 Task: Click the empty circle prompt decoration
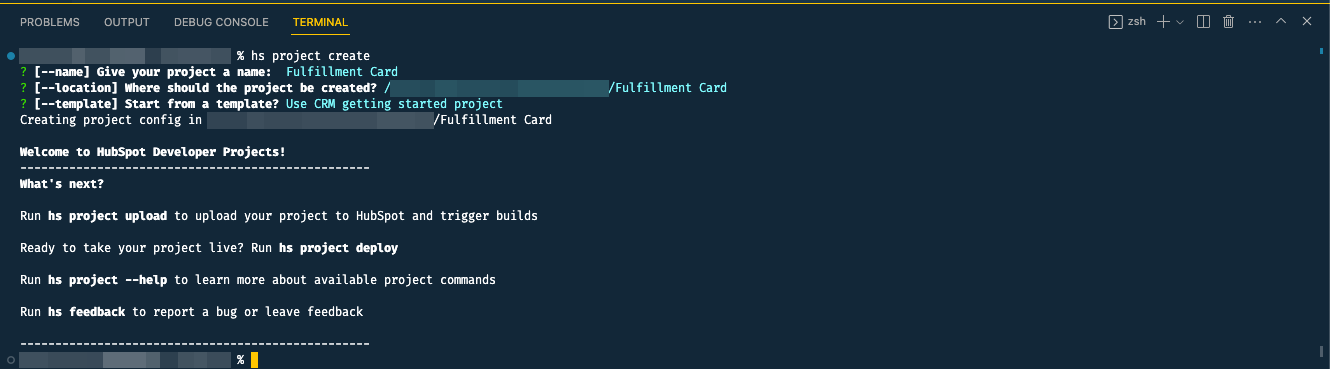click(10, 359)
